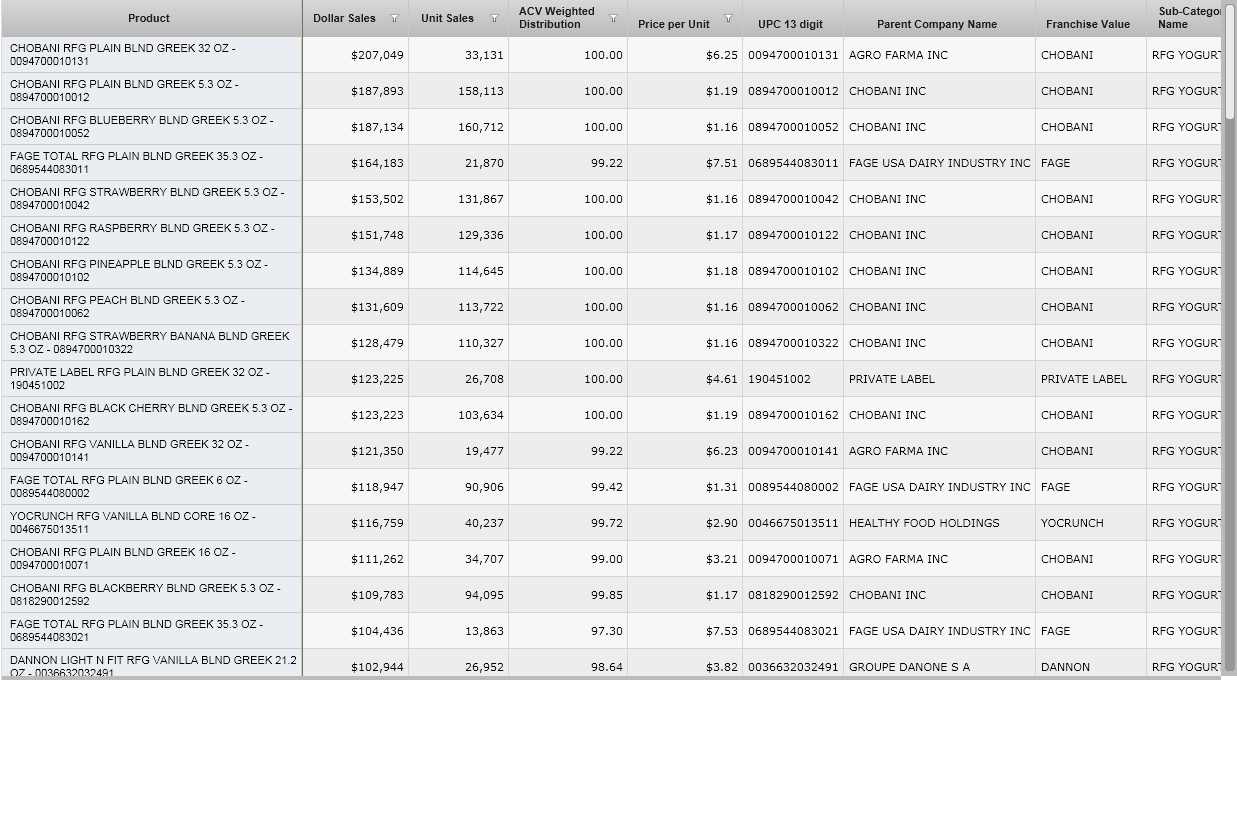Click the GROUPE DANONE S A cell

[909, 667]
